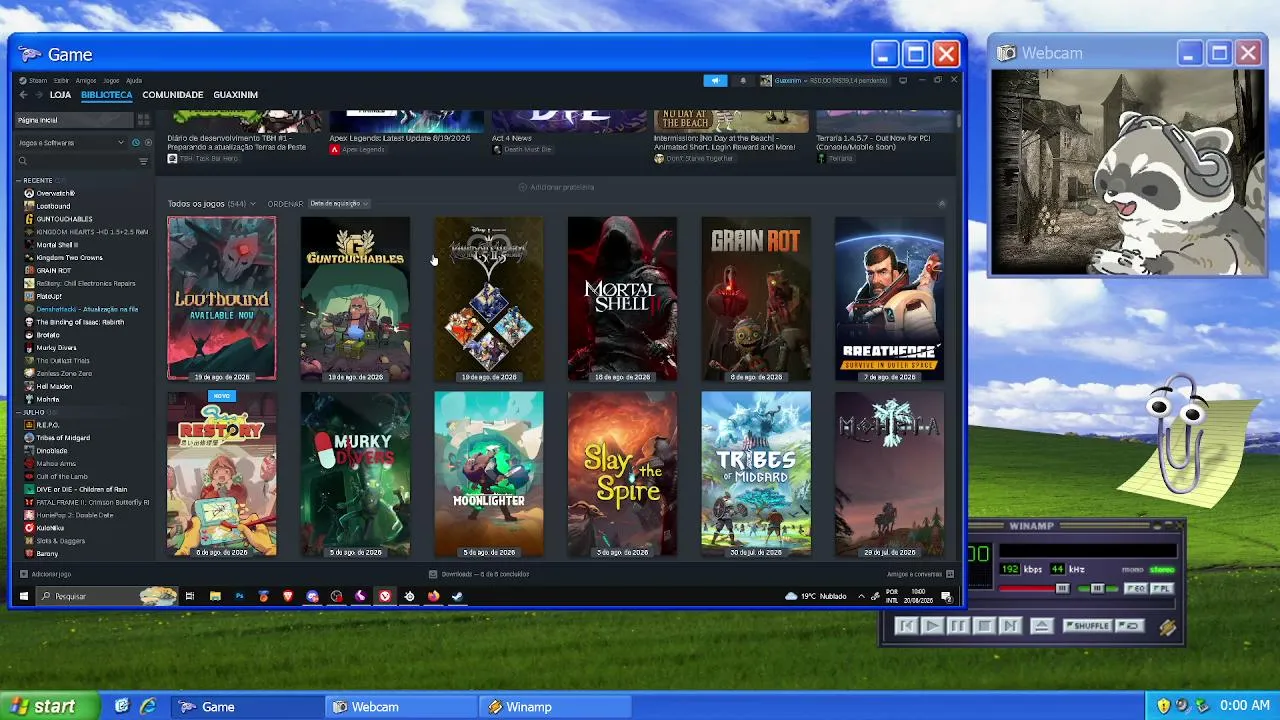
Task: Open the Exibir menu
Action: pyautogui.click(x=61, y=81)
